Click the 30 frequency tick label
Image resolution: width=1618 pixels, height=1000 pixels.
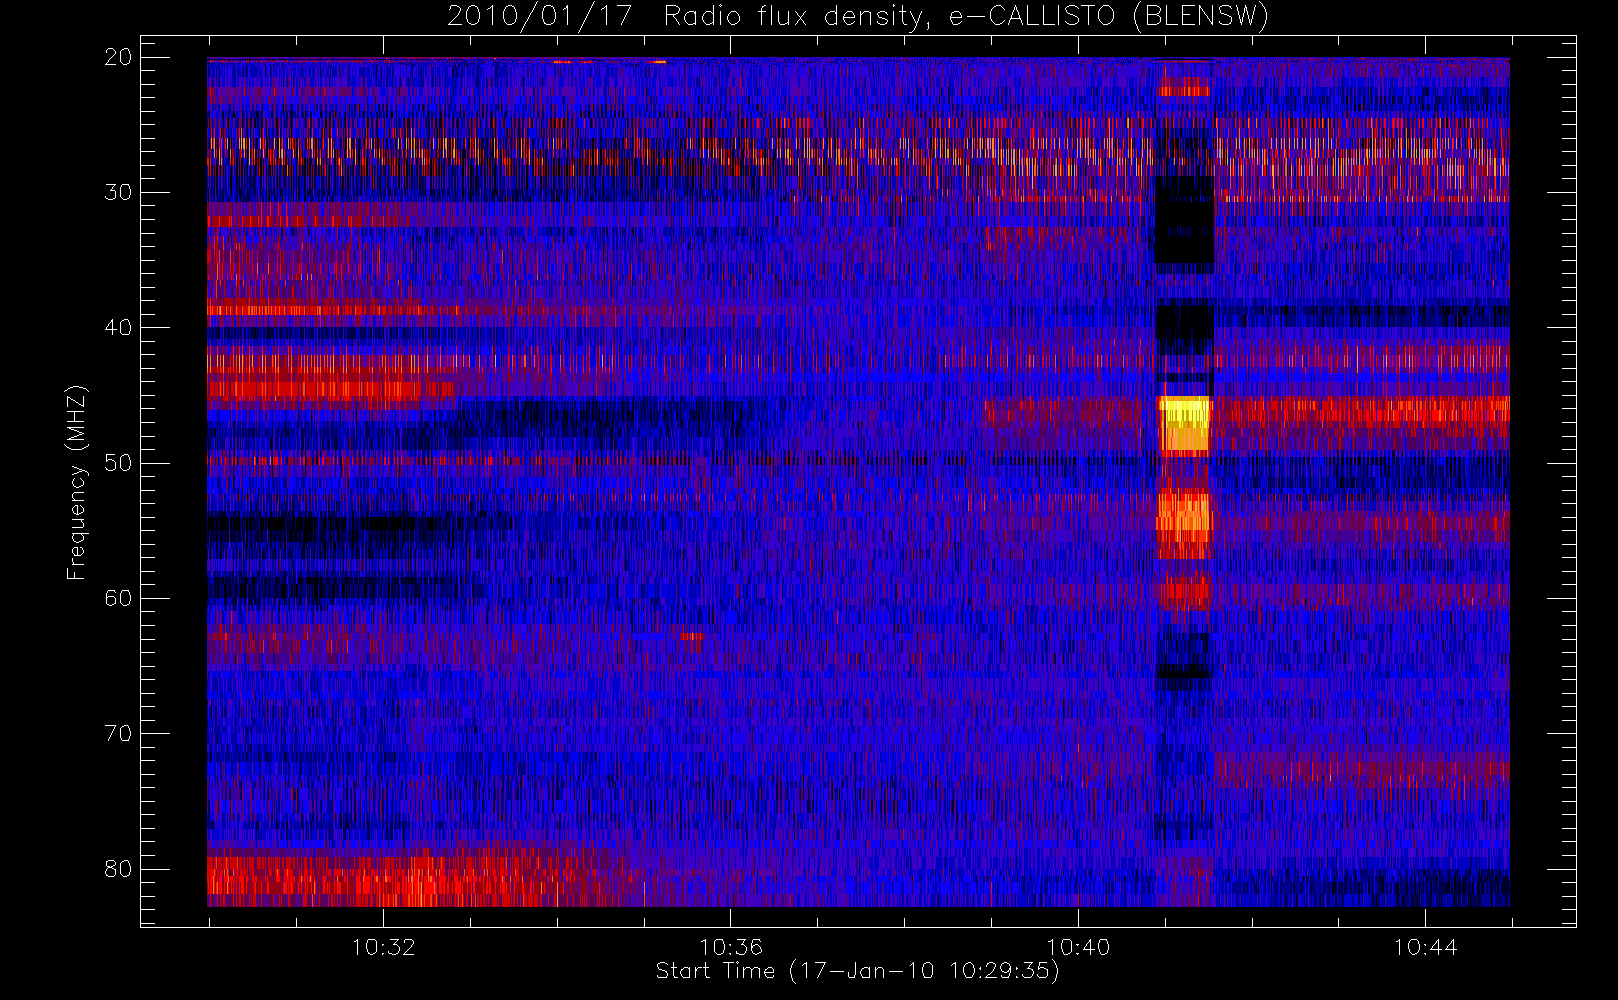coord(118,192)
